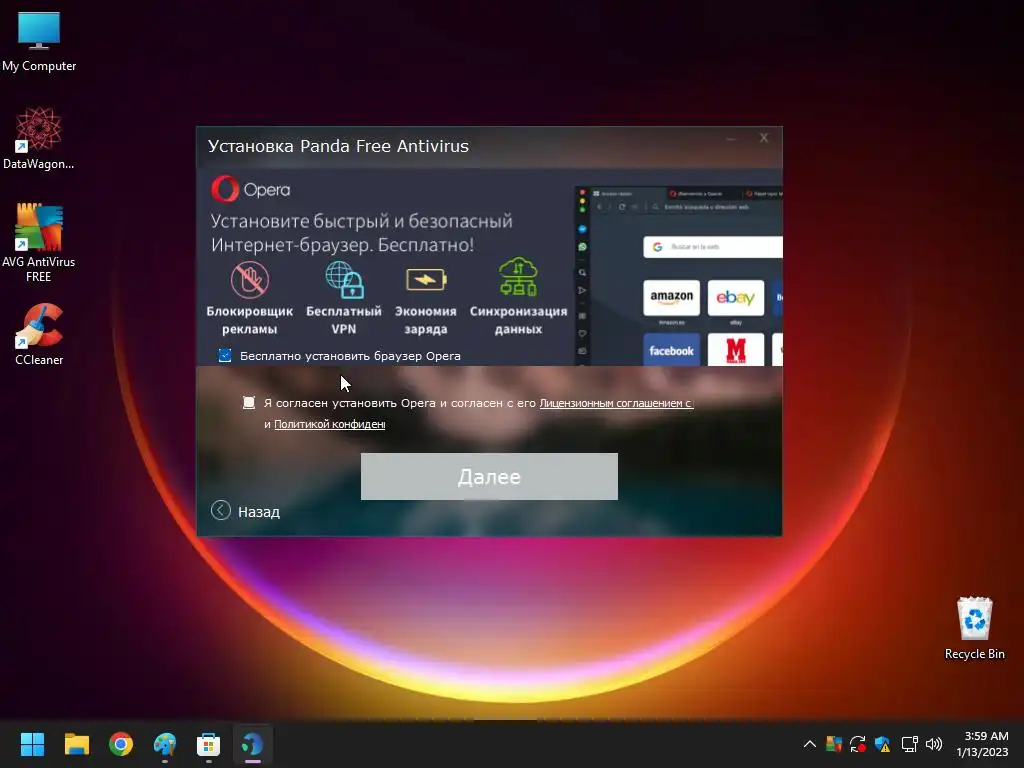
Task: Open File Explorer from the taskbar
Action: (76, 744)
